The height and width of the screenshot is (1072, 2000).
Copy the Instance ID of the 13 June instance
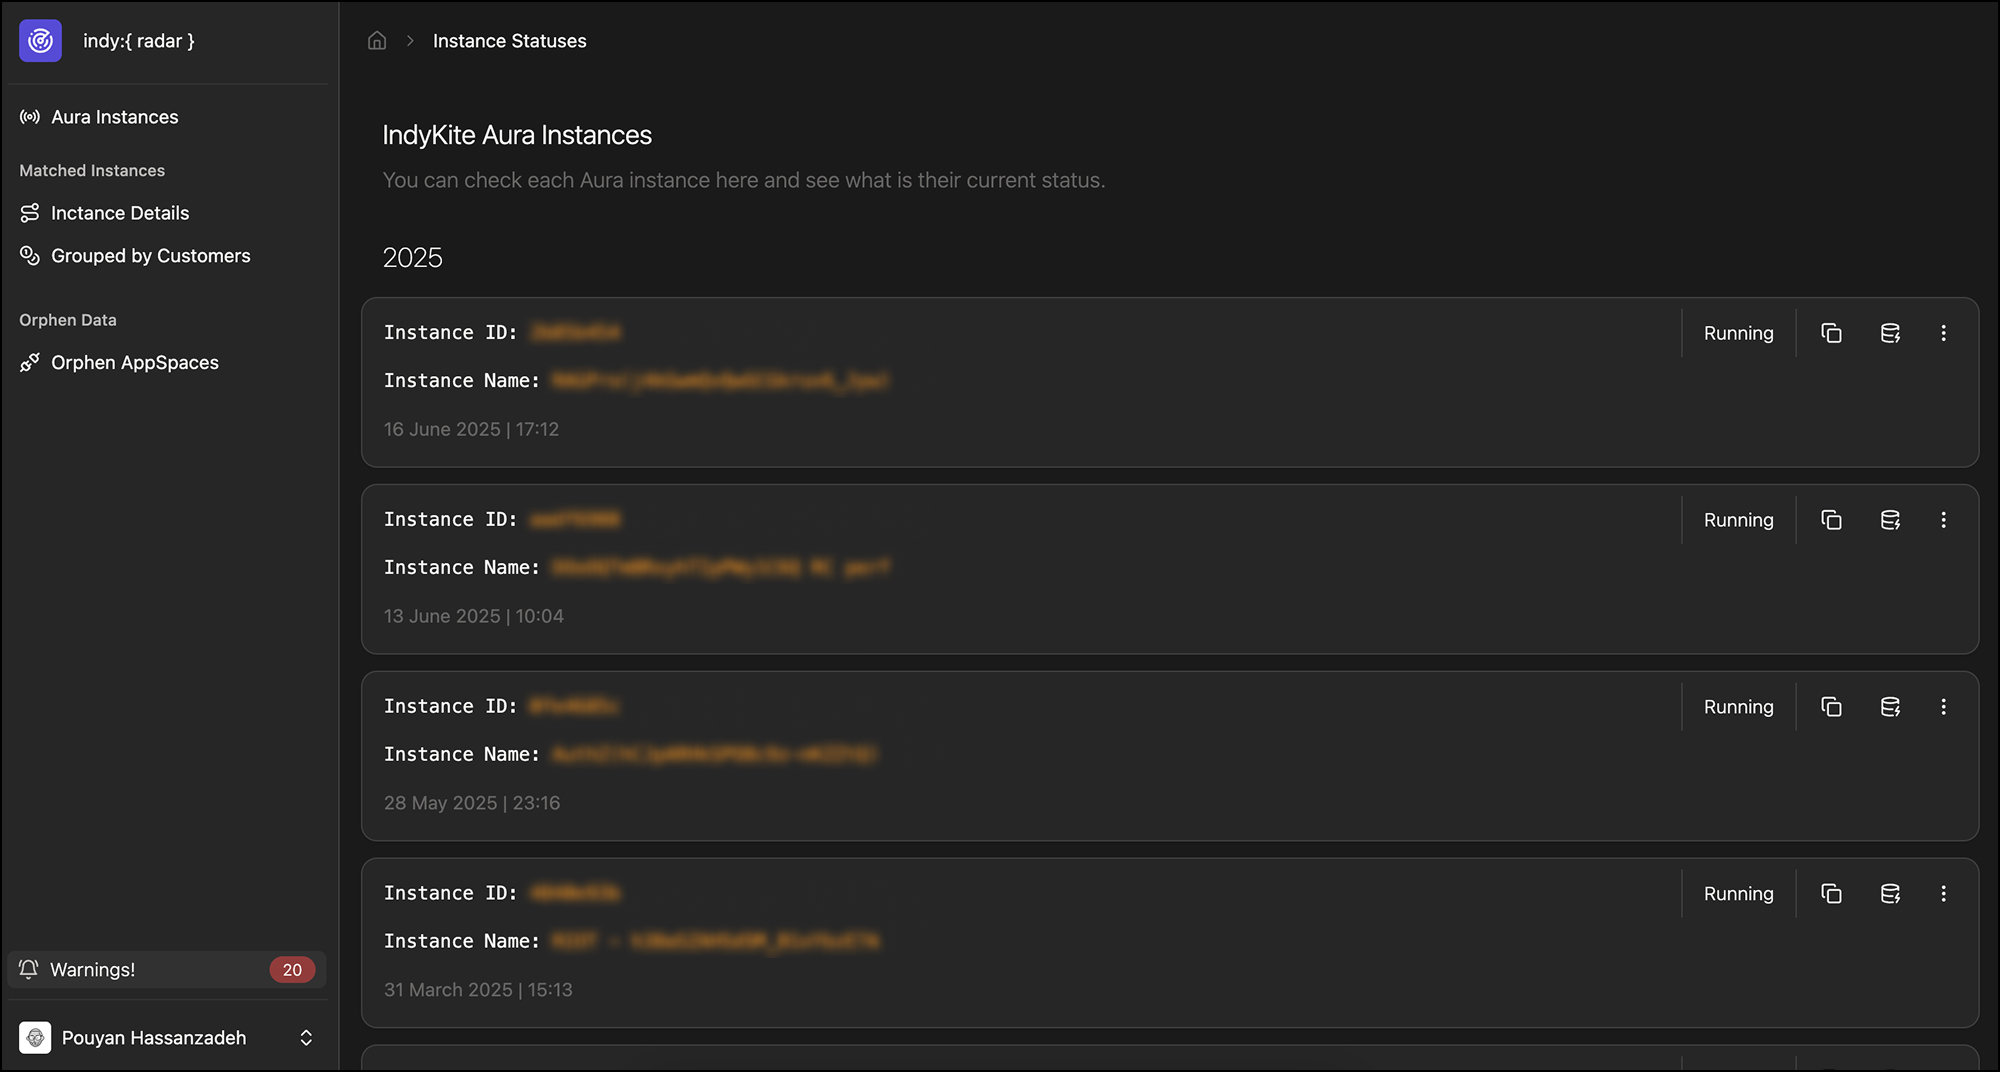[x=1832, y=519]
